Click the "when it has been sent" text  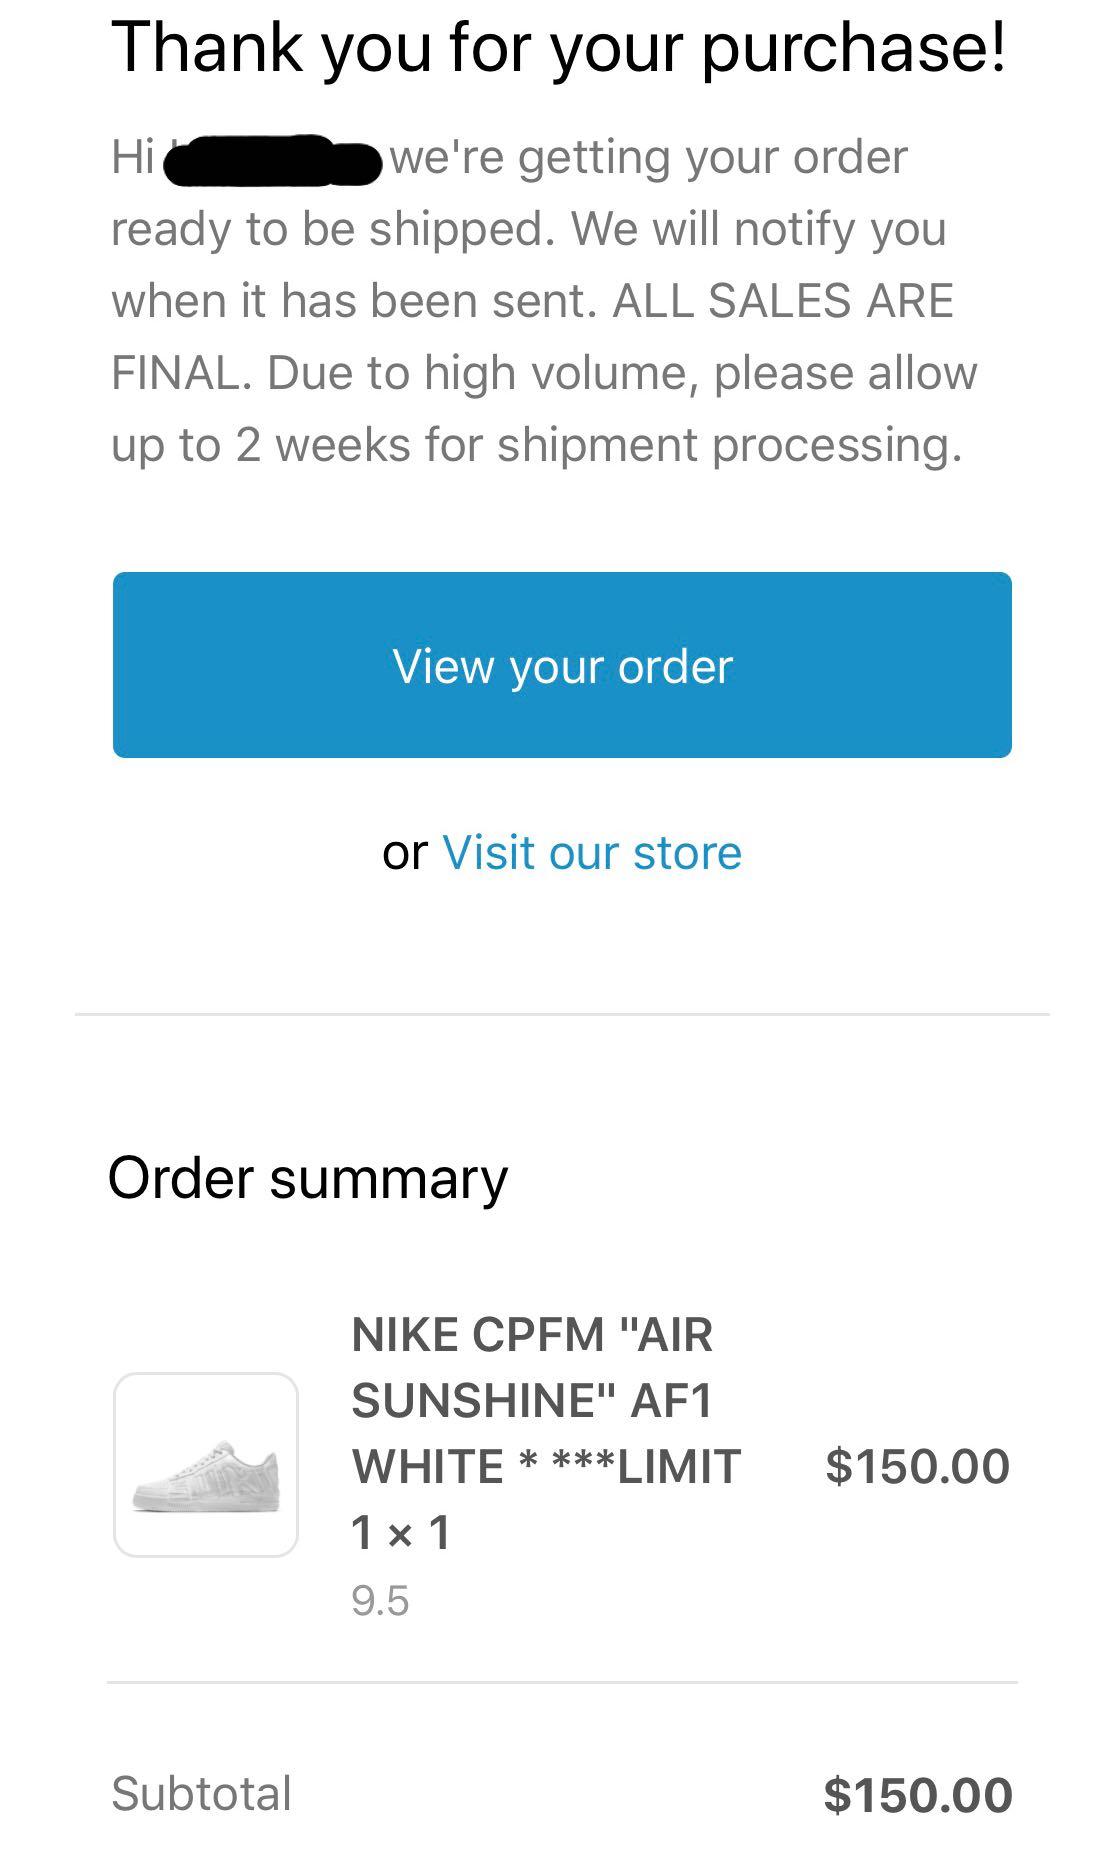pos(352,301)
